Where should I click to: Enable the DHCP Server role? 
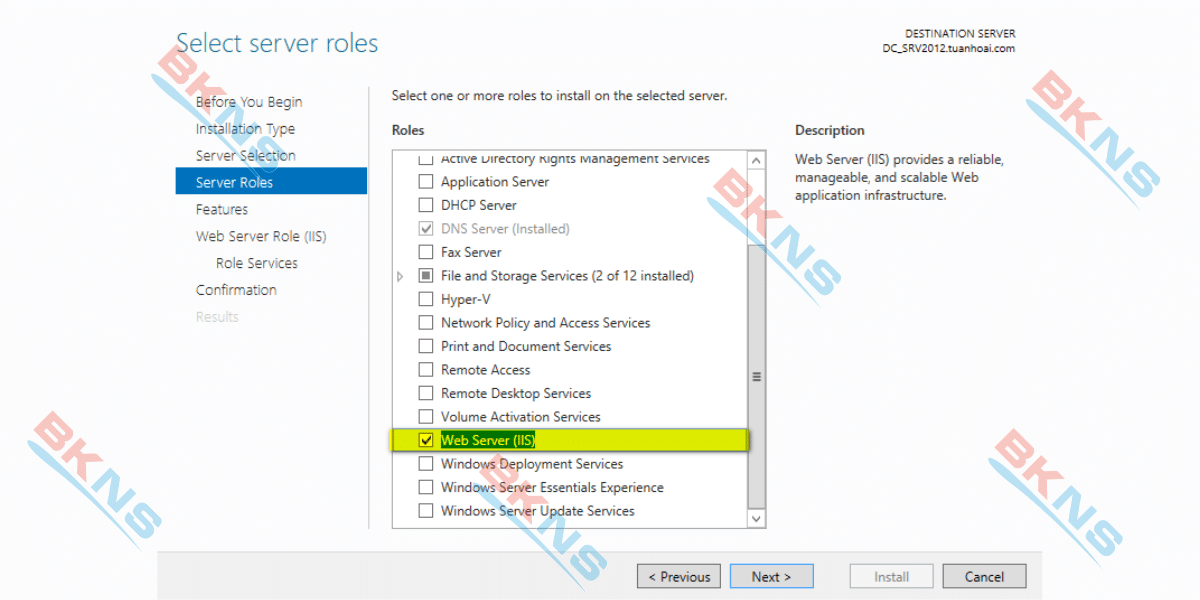426,205
